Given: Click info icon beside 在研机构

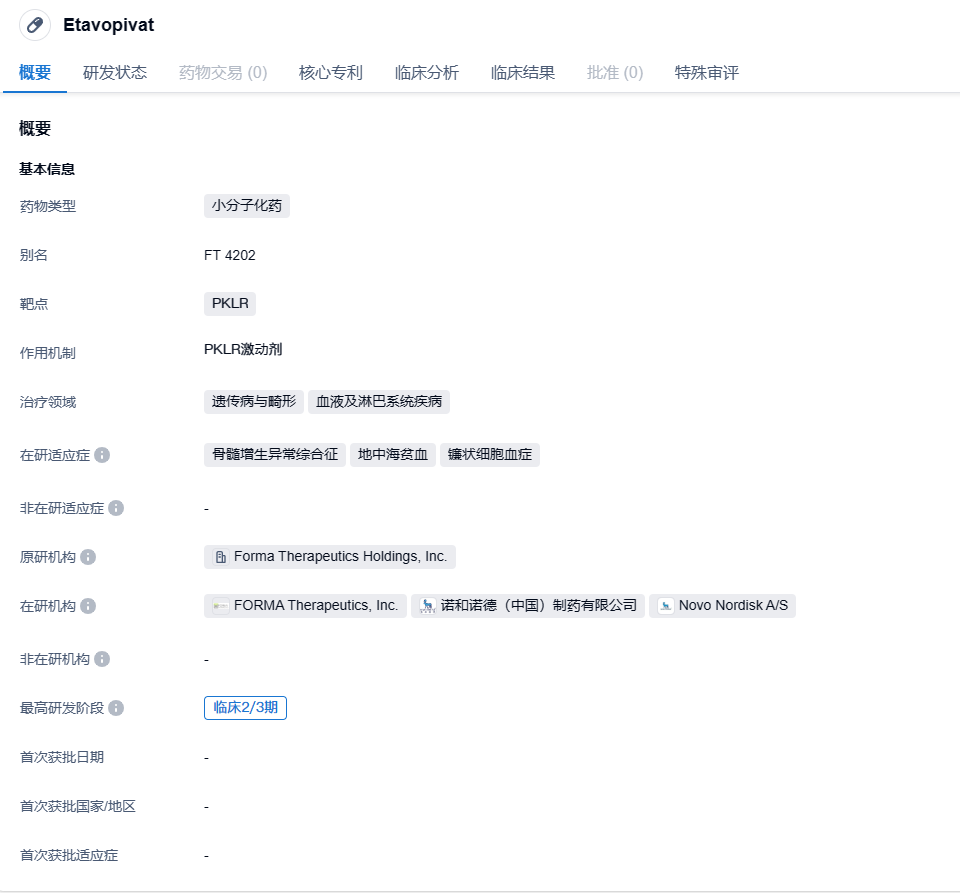Looking at the screenshot, I should pos(88,606).
